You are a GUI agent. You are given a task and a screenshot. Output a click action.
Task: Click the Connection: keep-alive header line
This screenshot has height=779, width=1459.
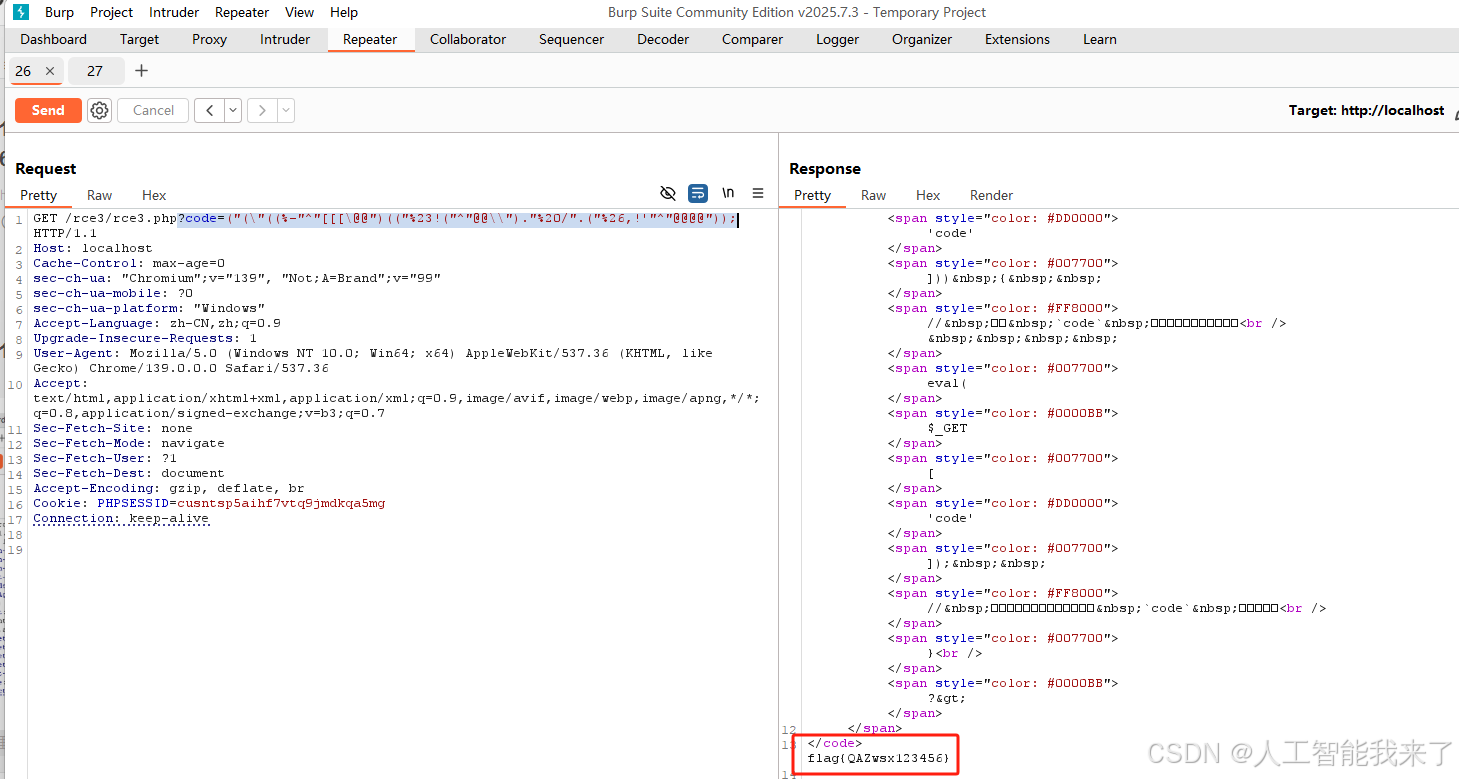pos(121,518)
